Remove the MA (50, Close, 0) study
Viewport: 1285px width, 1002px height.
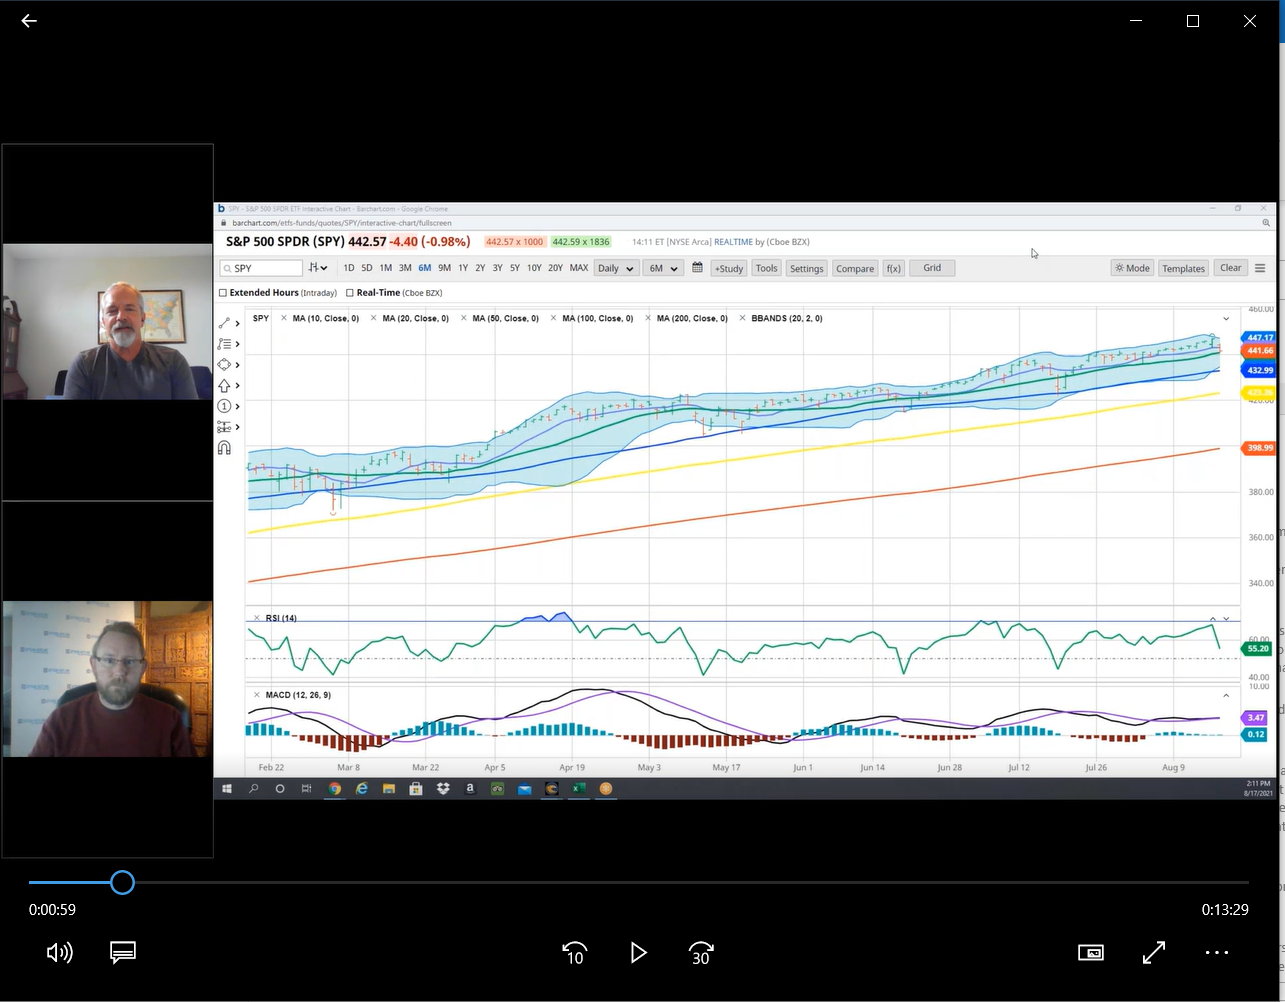464,318
